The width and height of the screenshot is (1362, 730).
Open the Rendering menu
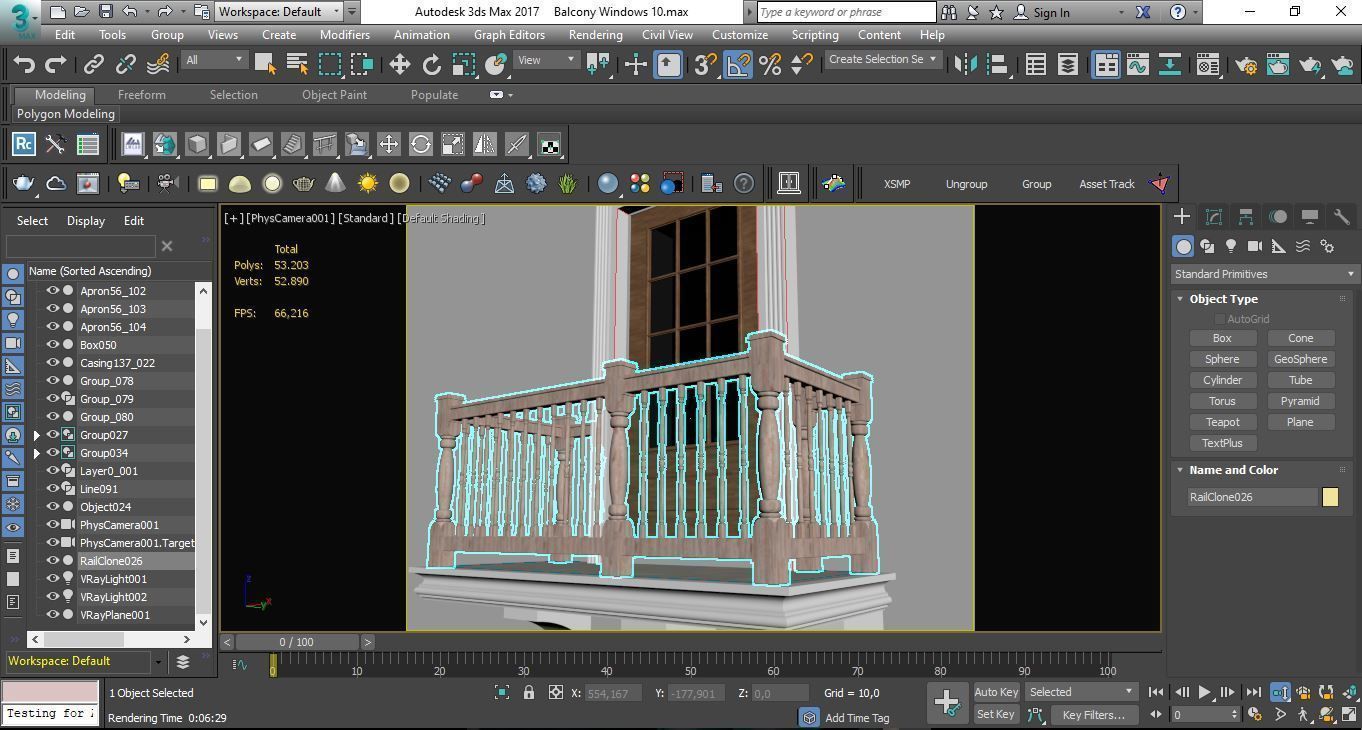595,34
